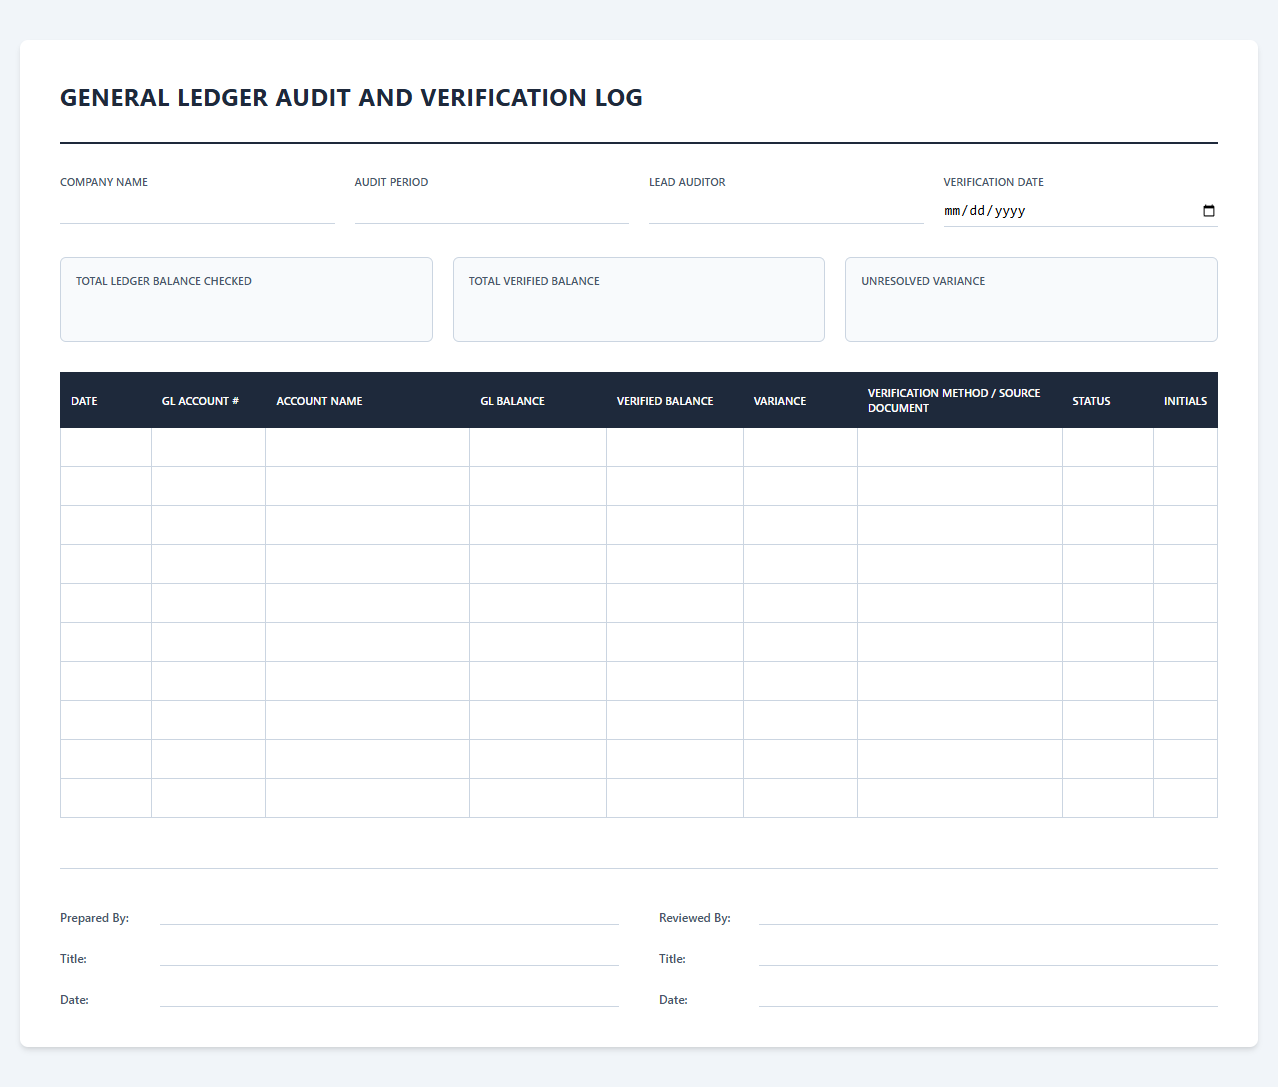Click the first row GL Balance cell
The image size is (1278, 1087).
(538, 447)
